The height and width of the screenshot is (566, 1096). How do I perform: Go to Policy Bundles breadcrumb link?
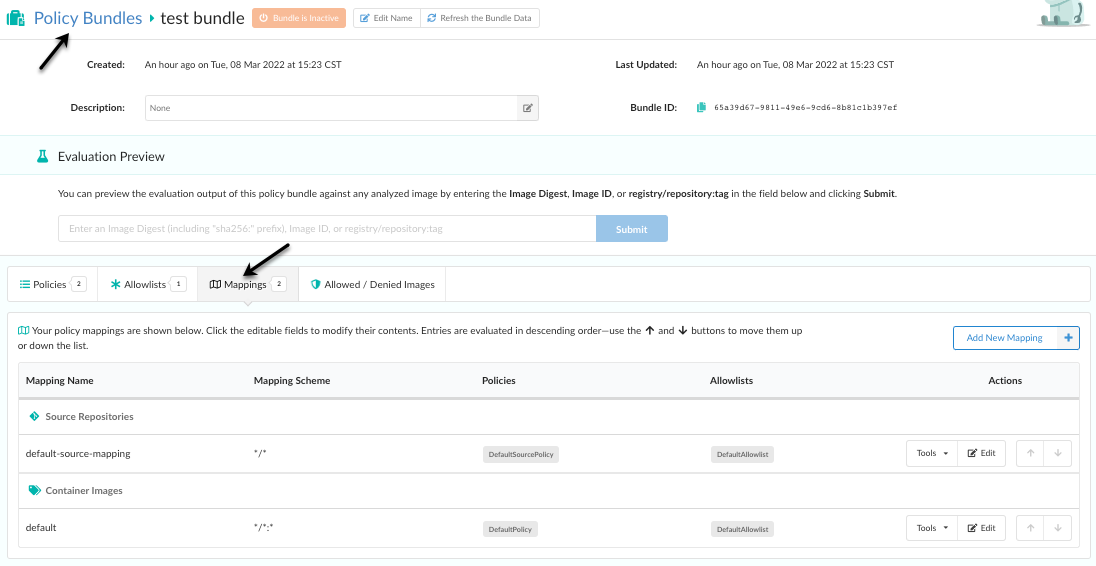(x=88, y=18)
